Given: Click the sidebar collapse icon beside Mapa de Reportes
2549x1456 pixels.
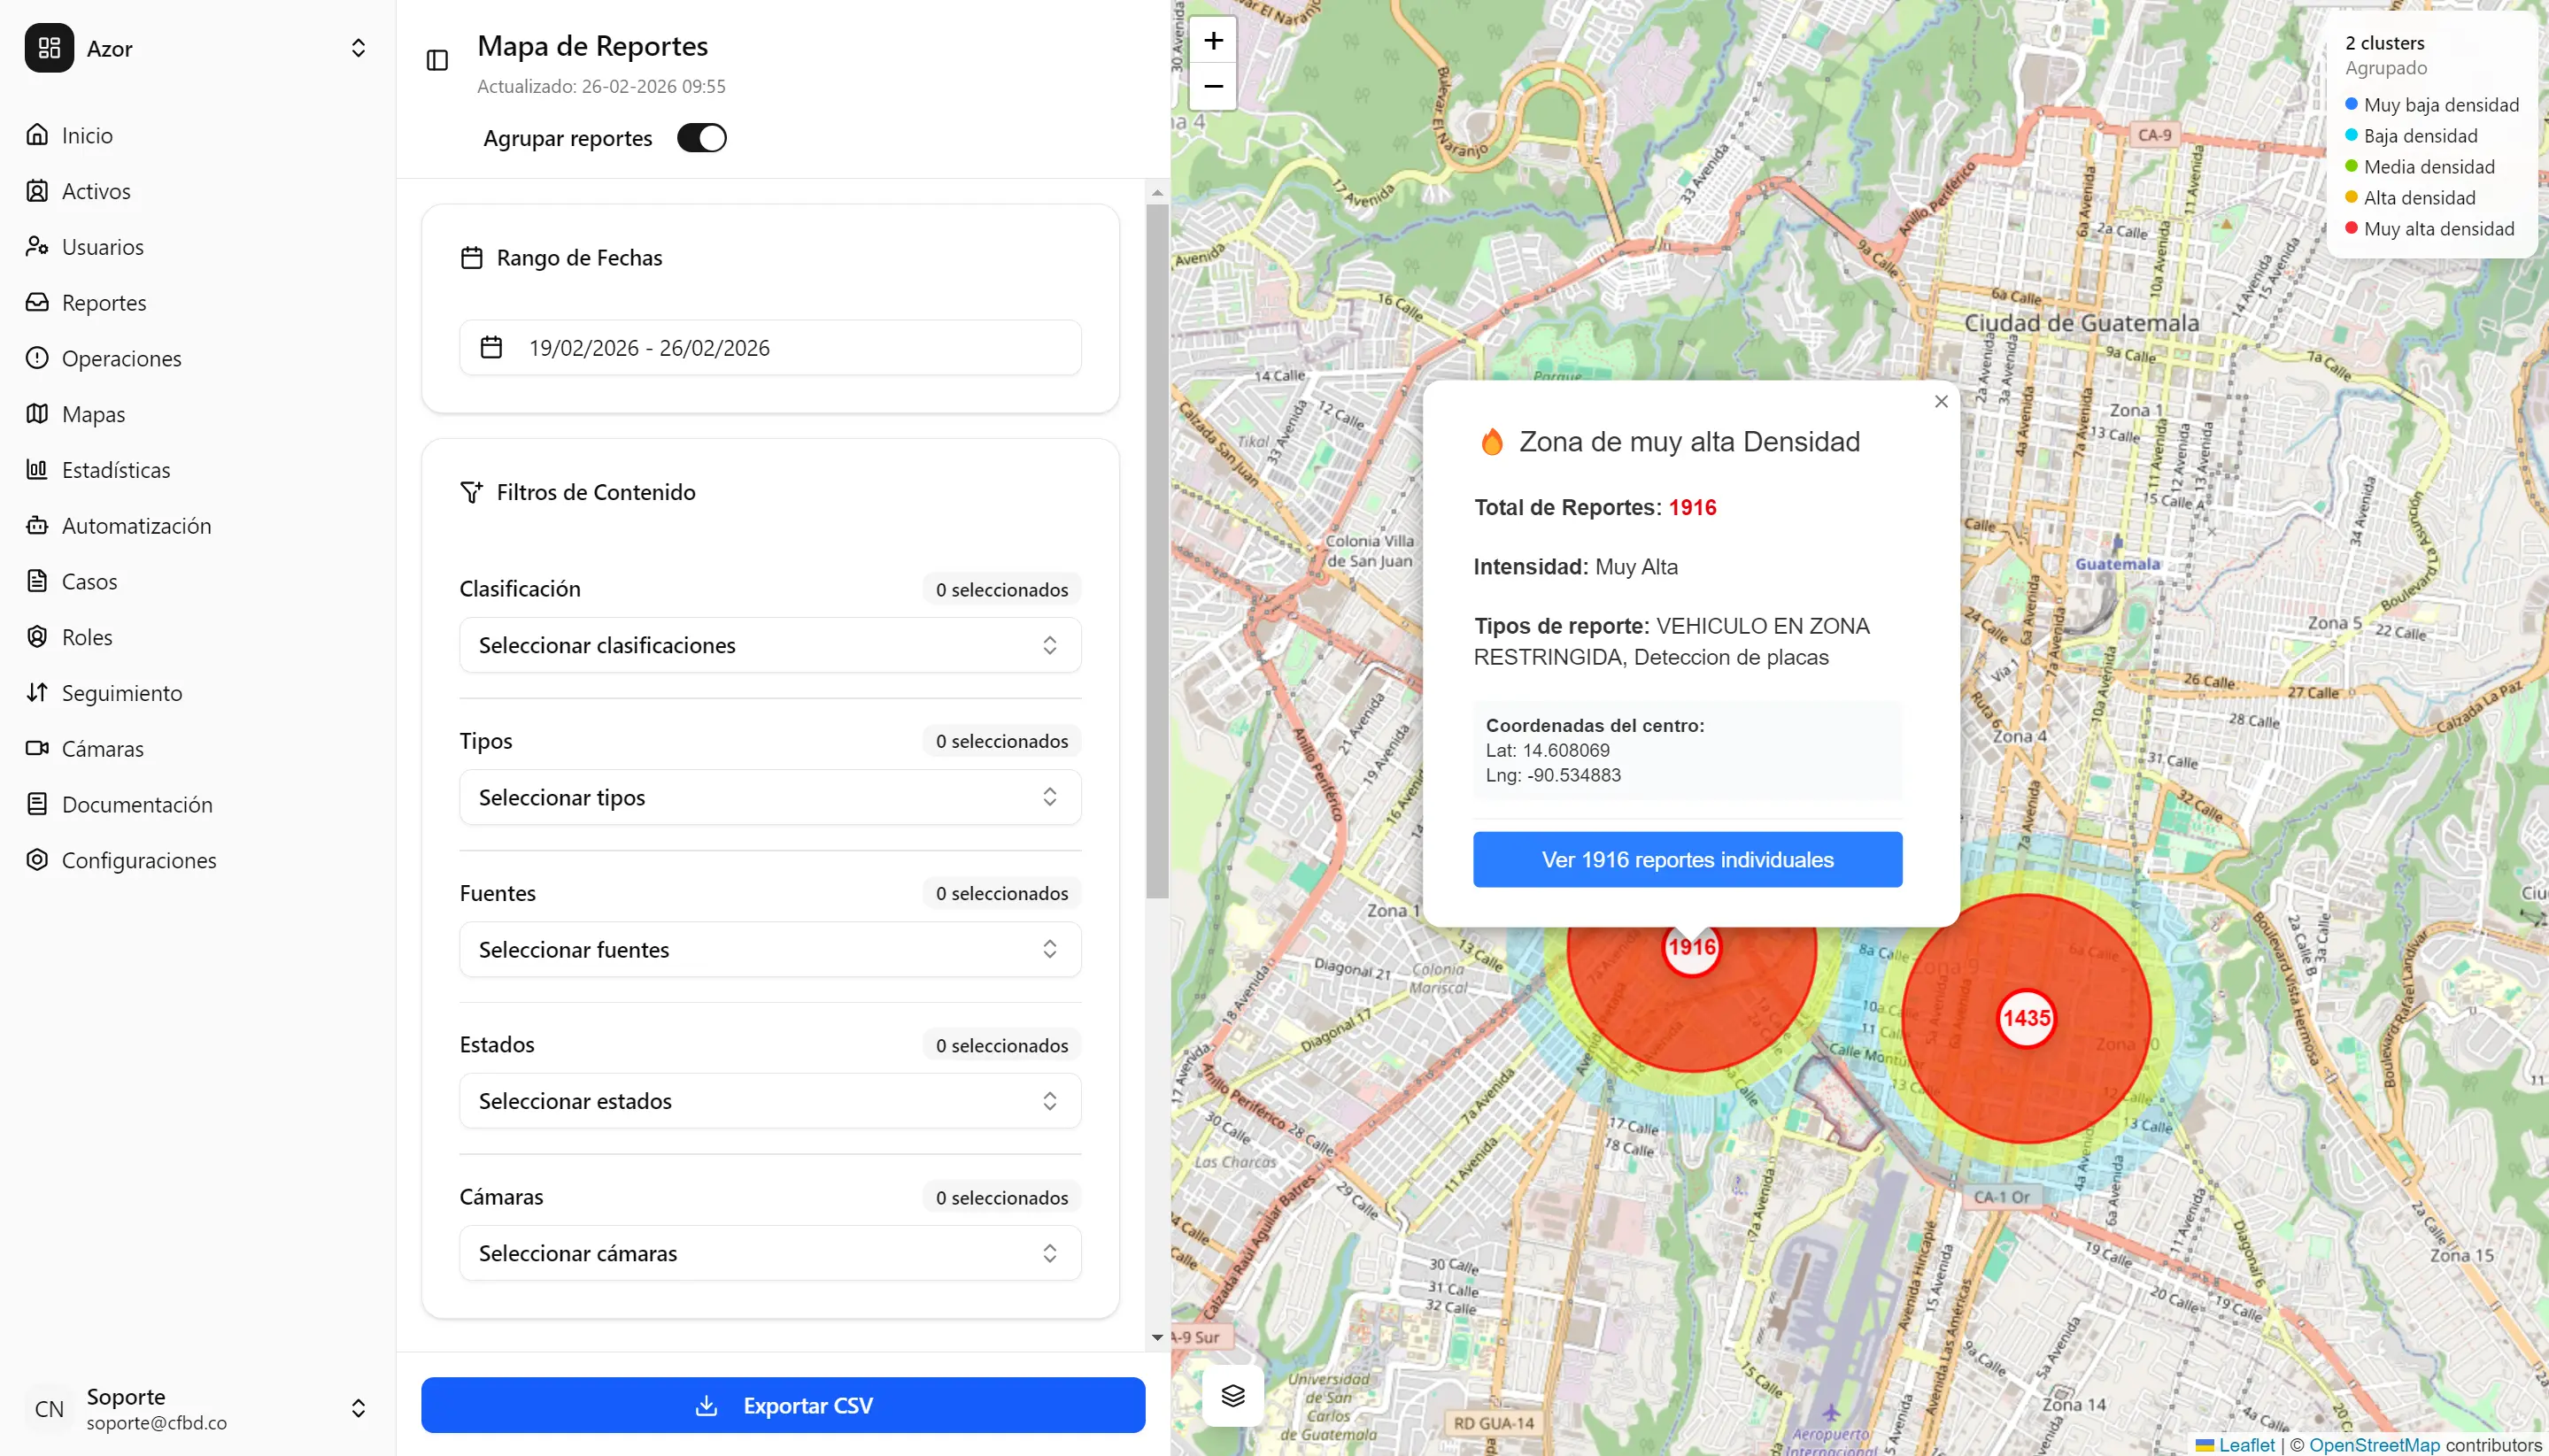Looking at the screenshot, I should [437, 60].
